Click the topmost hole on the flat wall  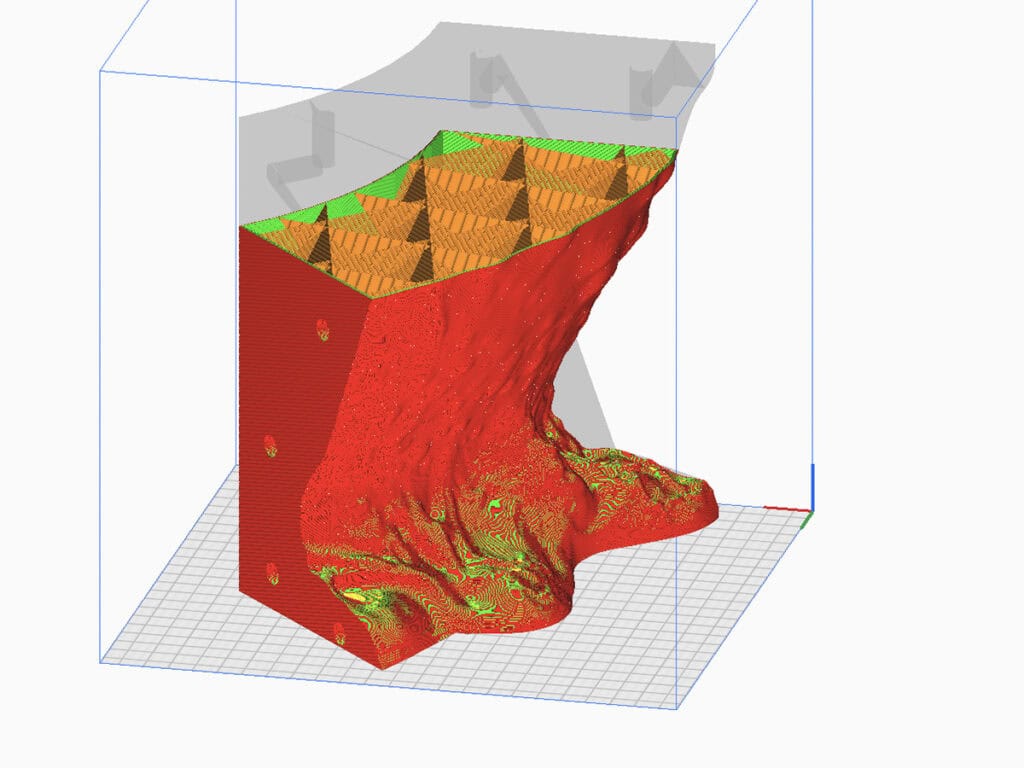point(322,330)
